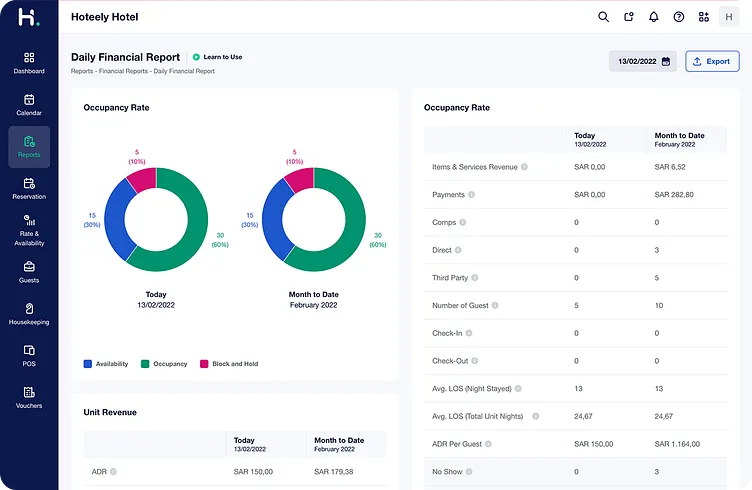This screenshot has height=490, width=752.
Task: Click info icon next to Check-In
Action: [x=469, y=333]
